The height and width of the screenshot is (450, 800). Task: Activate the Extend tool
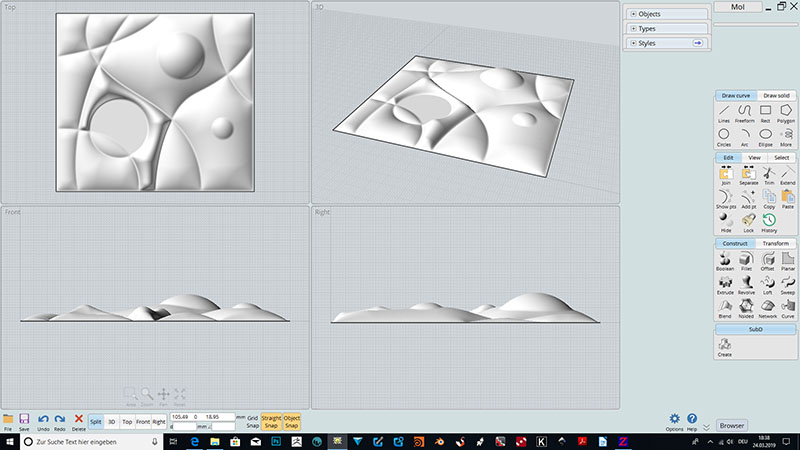(788, 176)
